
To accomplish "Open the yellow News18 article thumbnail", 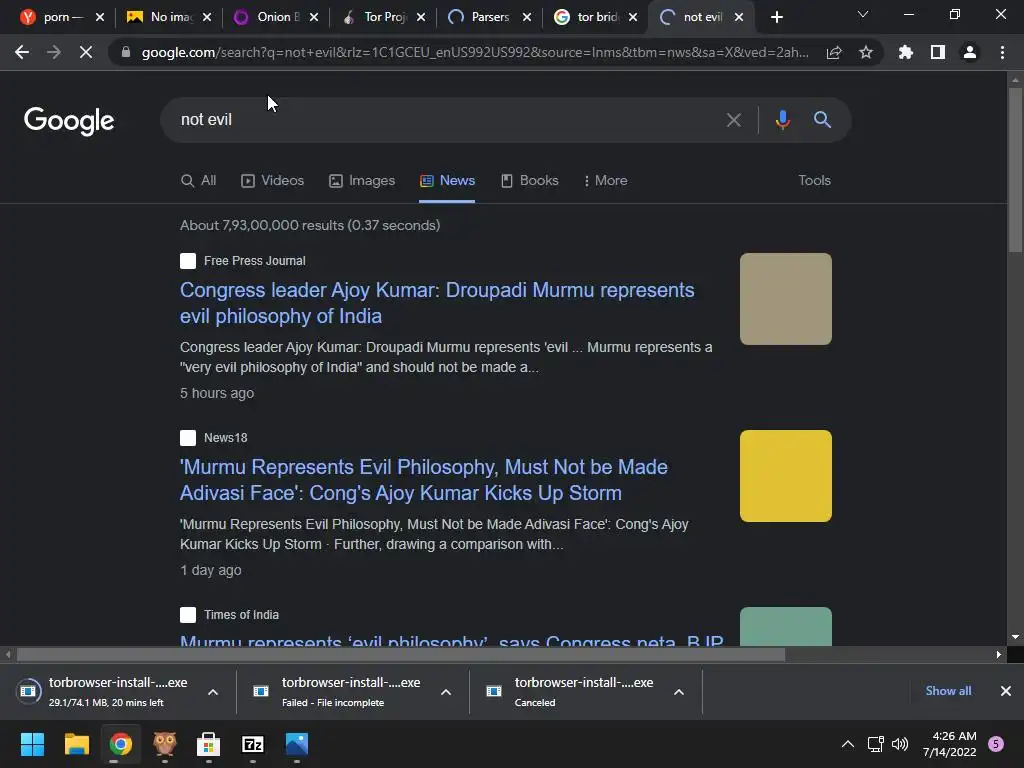I will 786,476.
